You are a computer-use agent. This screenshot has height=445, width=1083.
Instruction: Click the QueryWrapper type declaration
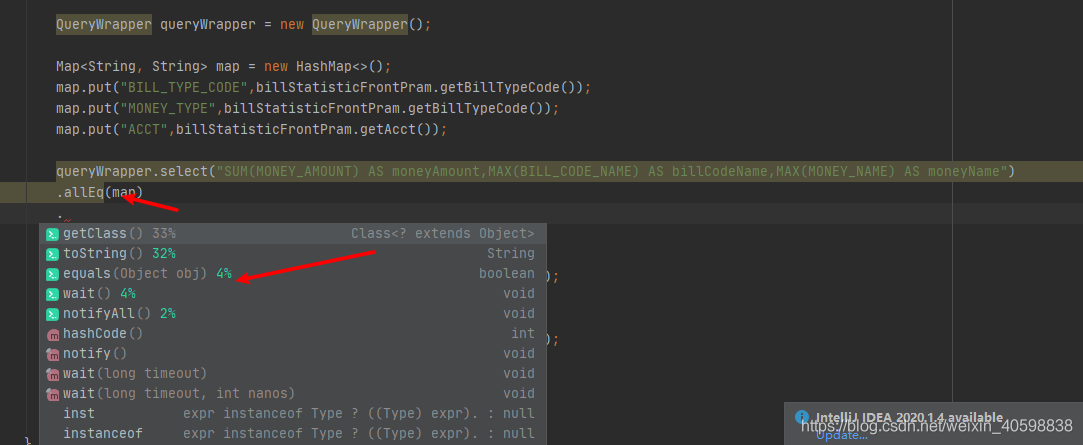tap(104, 24)
